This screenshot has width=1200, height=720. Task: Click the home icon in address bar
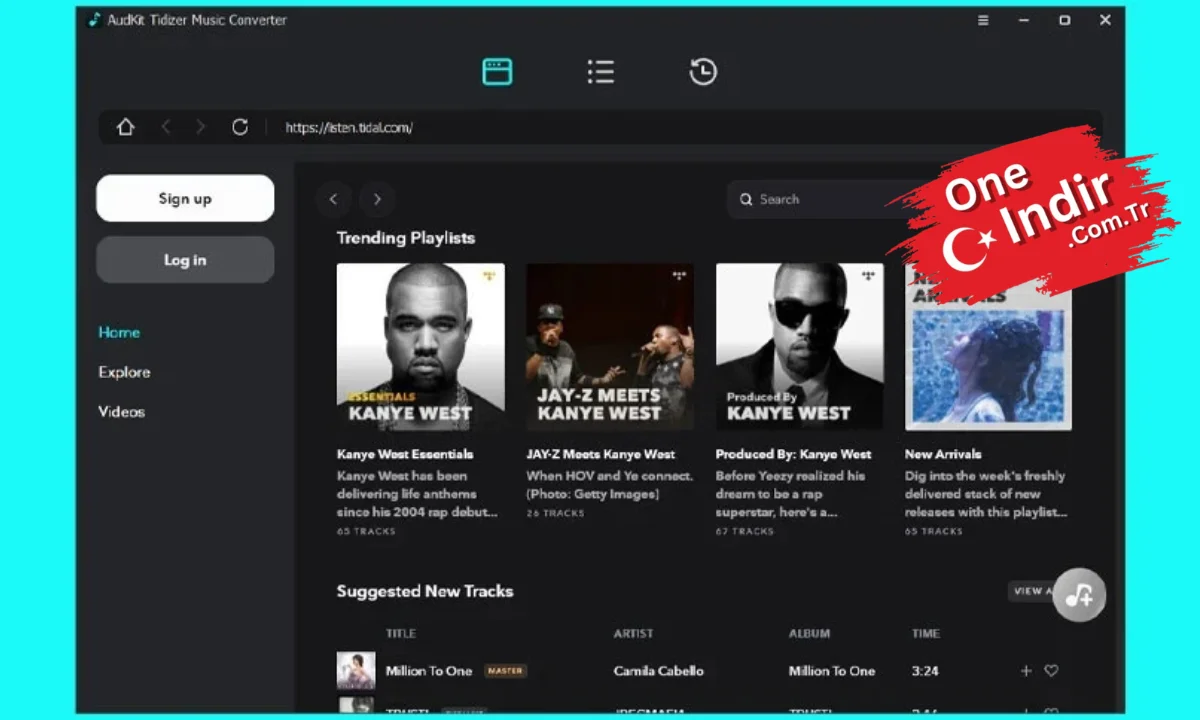click(125, 127)
